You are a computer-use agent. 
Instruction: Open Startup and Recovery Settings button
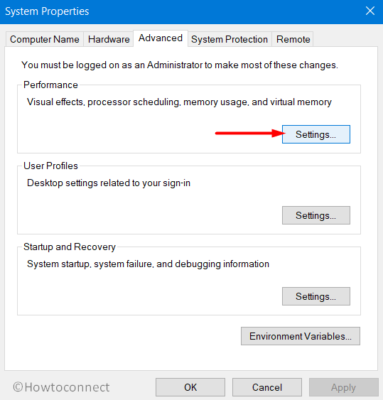pos(316,296)
